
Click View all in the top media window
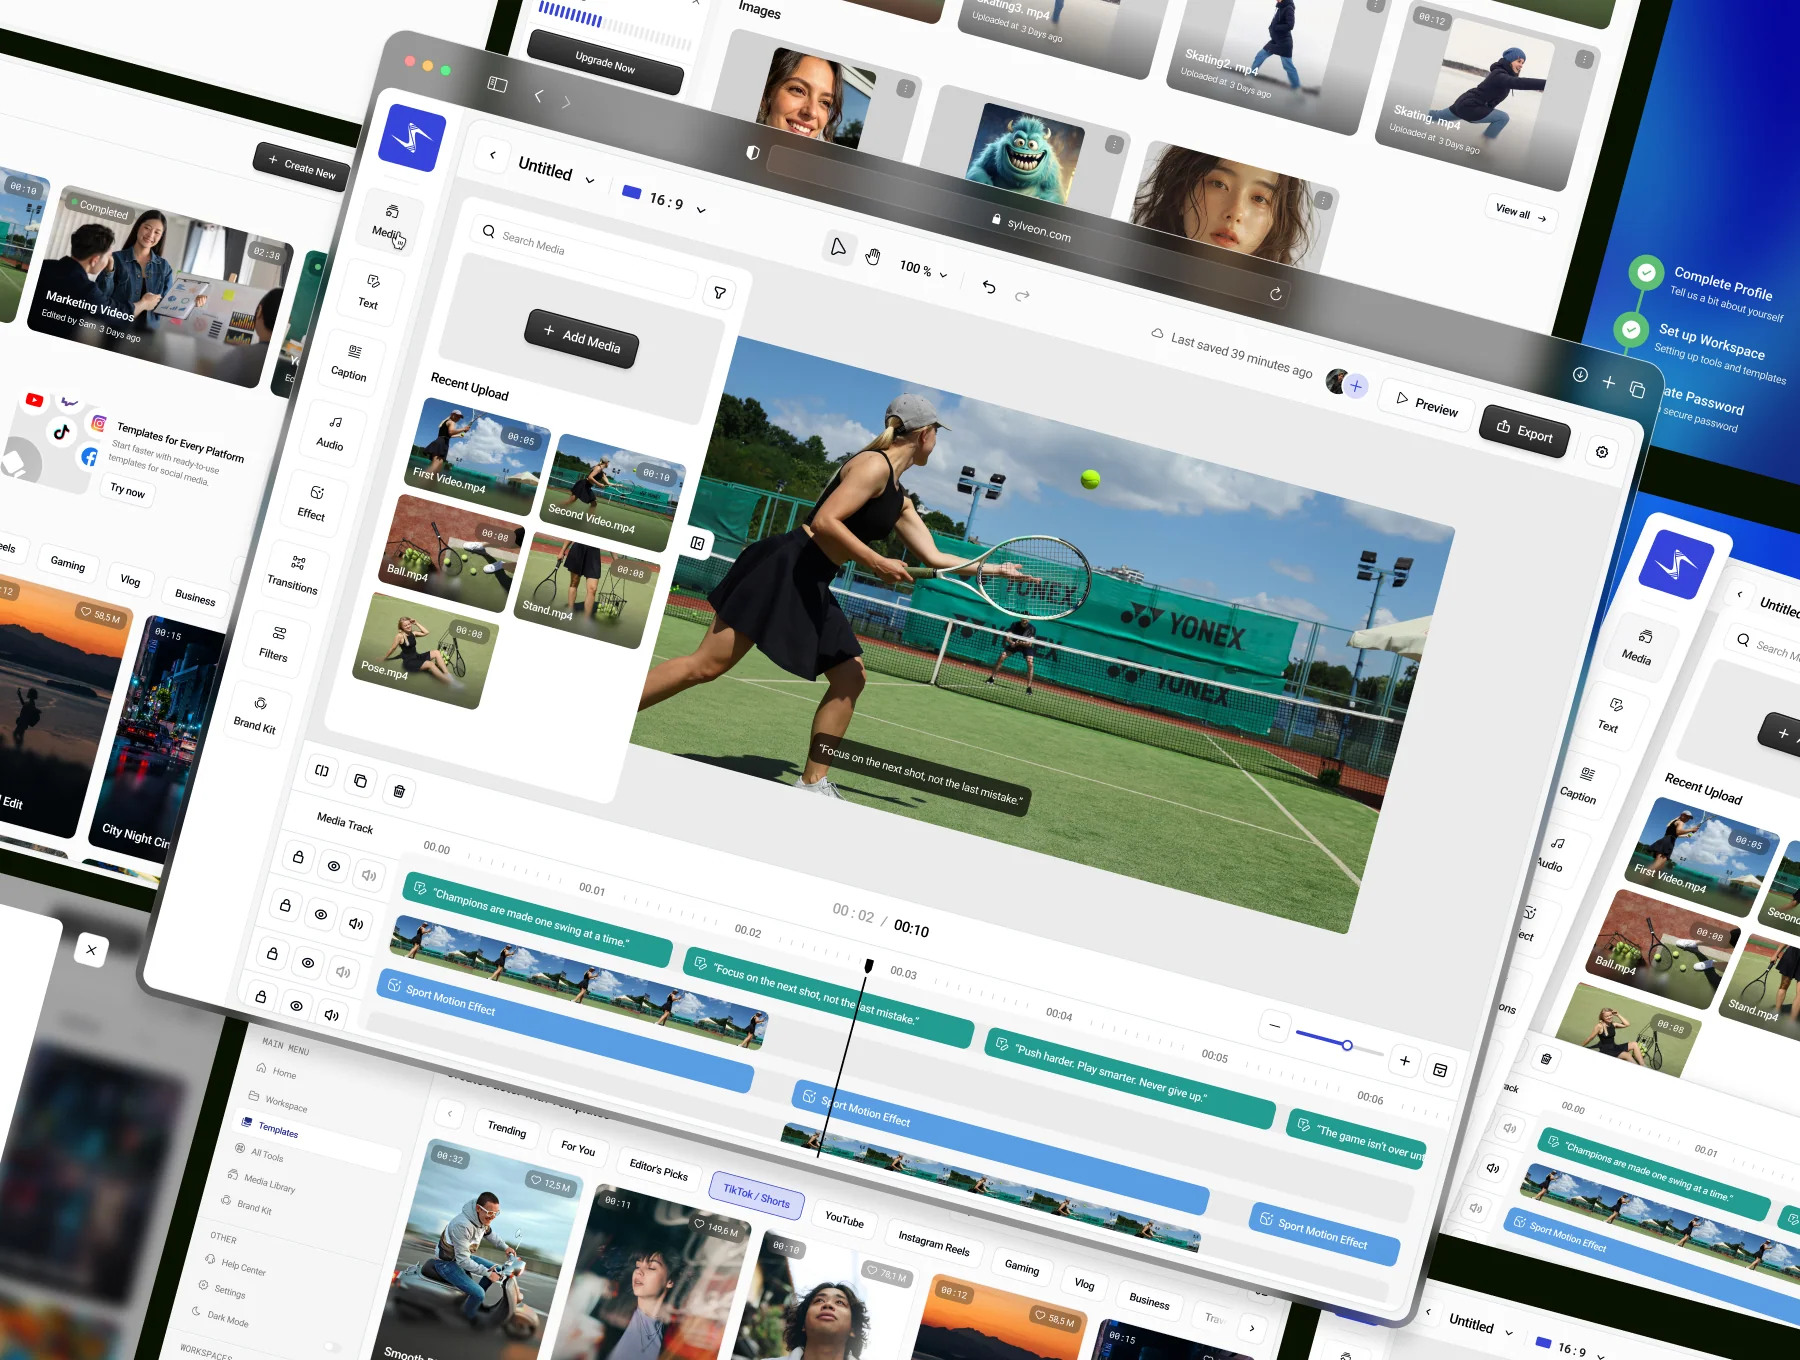click(1521, 213)
